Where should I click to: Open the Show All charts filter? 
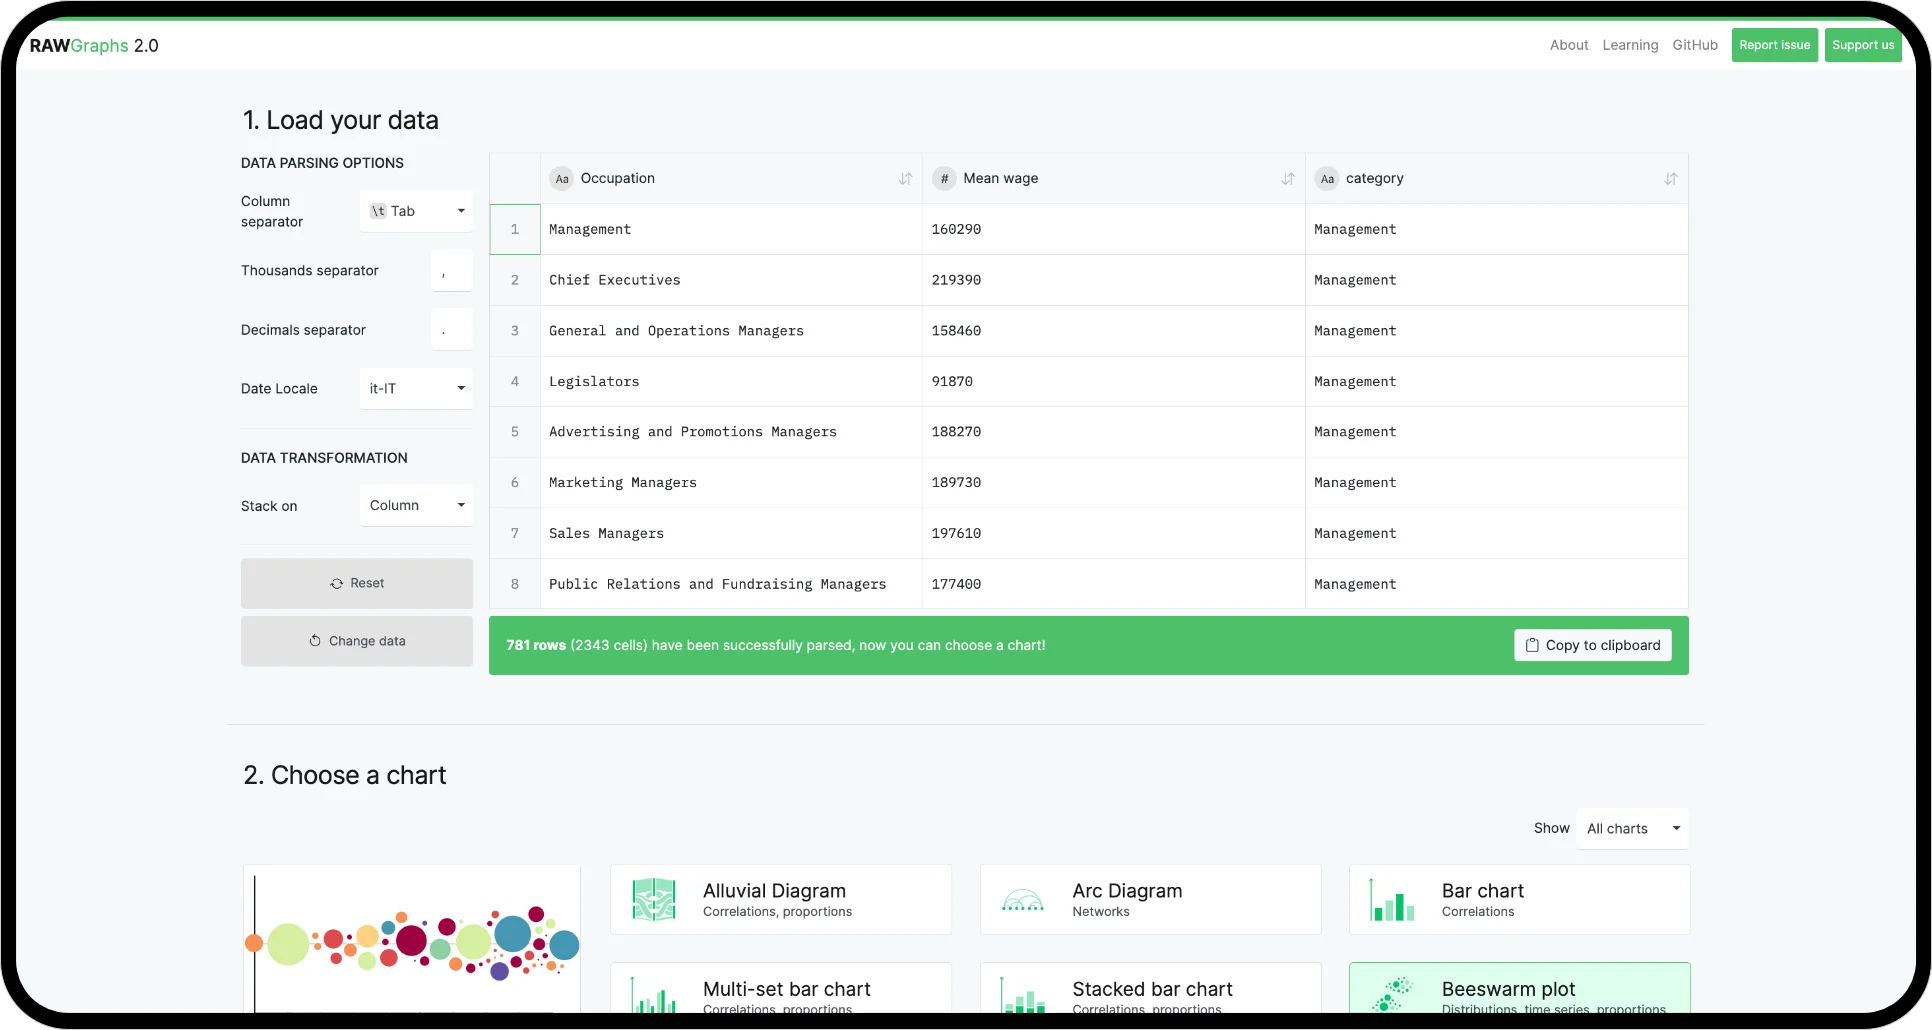point(1632,828)
